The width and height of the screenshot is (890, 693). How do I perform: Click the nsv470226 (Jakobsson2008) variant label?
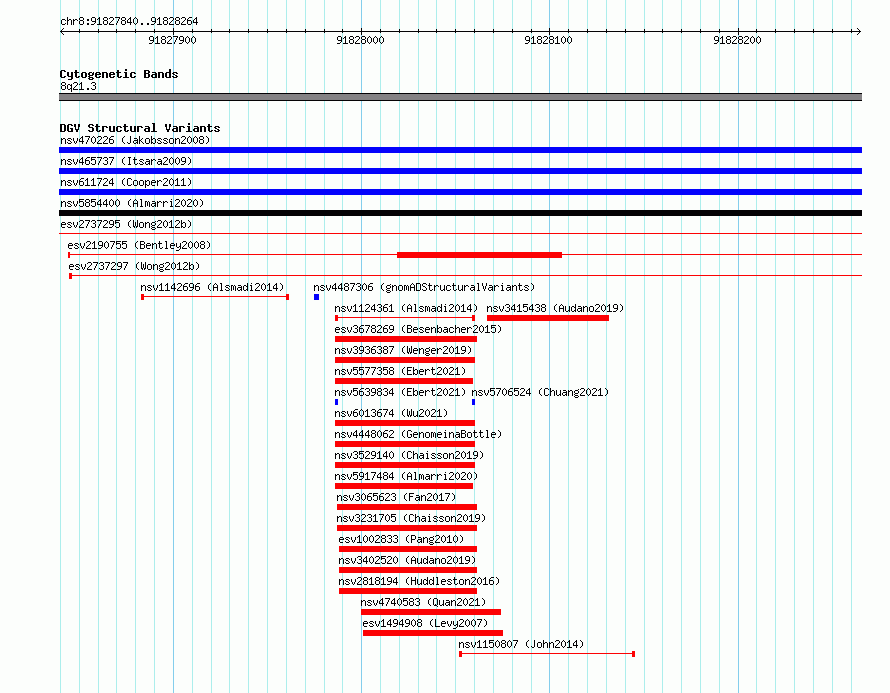pos(135,140)
